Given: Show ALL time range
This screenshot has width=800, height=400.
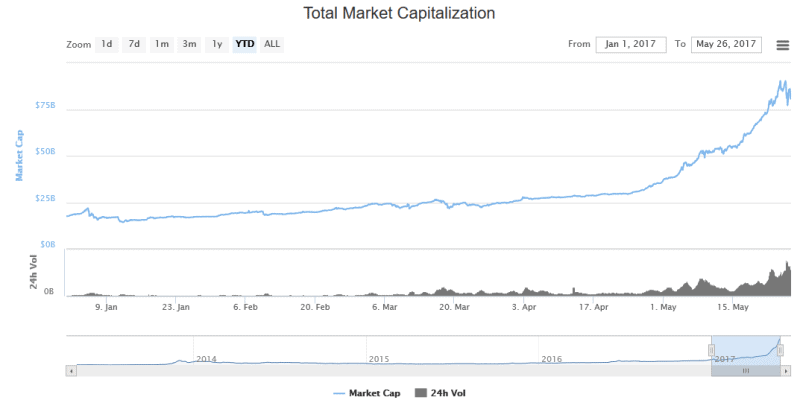Looking at the screenshot, I should [x=272, y=44].
